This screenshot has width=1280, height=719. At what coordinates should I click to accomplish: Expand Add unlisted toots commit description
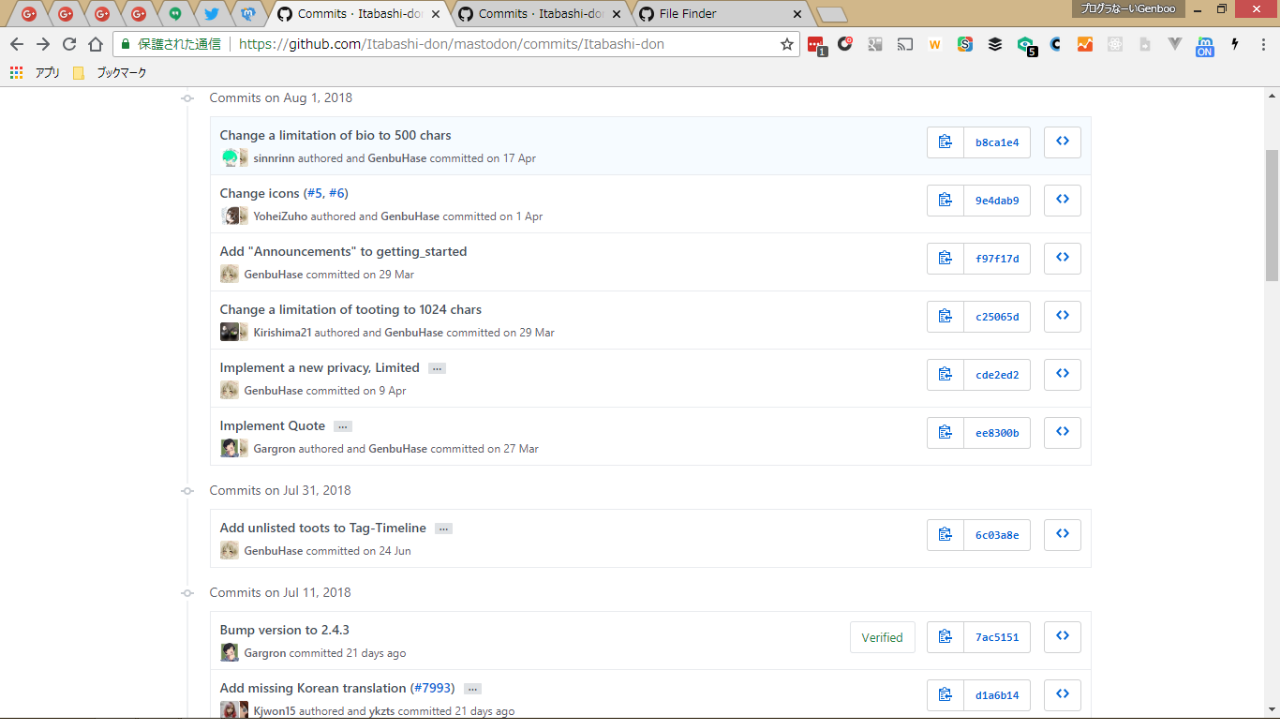[444, 529]
